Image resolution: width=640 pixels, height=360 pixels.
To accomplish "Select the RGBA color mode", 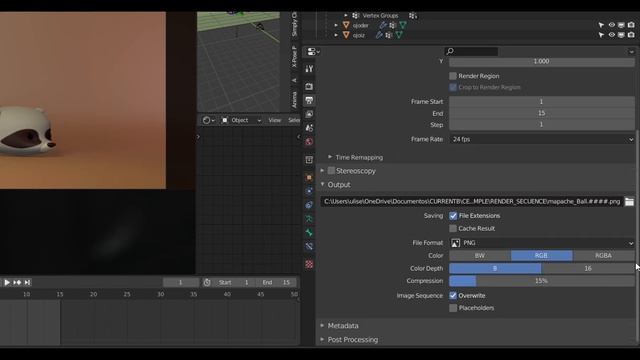I will pos(604,256).
